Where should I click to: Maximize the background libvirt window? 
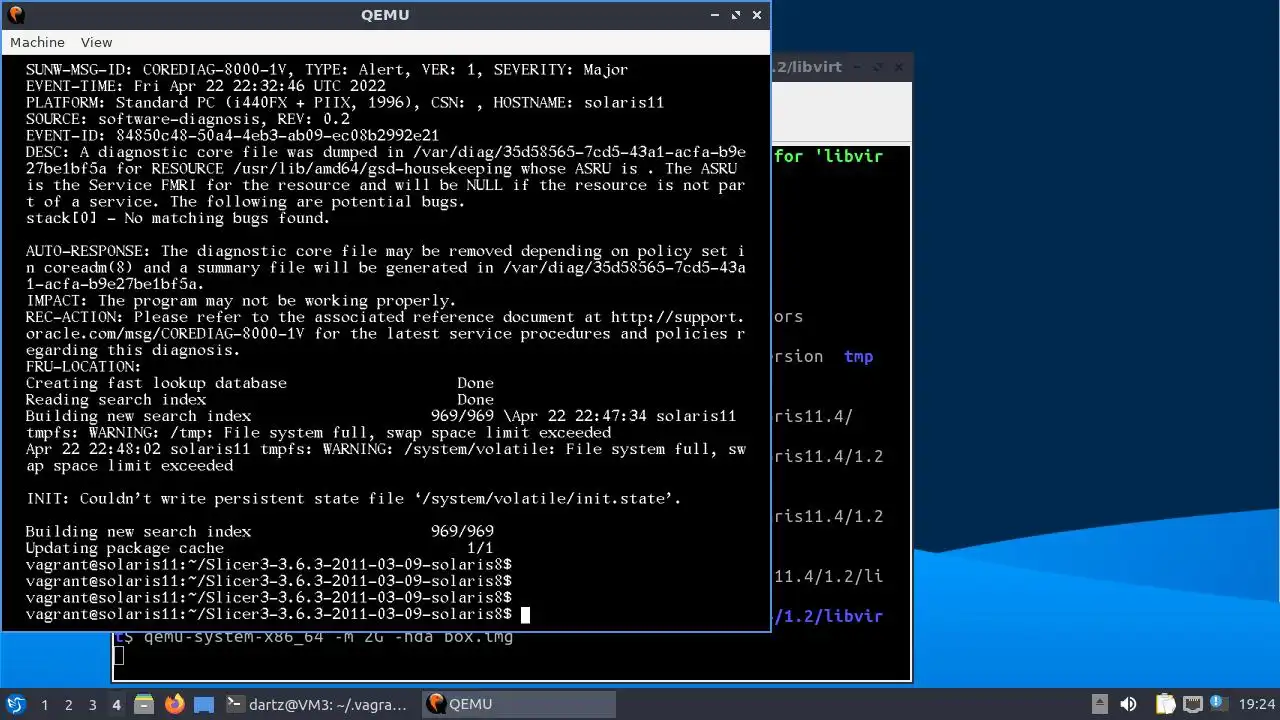tap(877, 67)
